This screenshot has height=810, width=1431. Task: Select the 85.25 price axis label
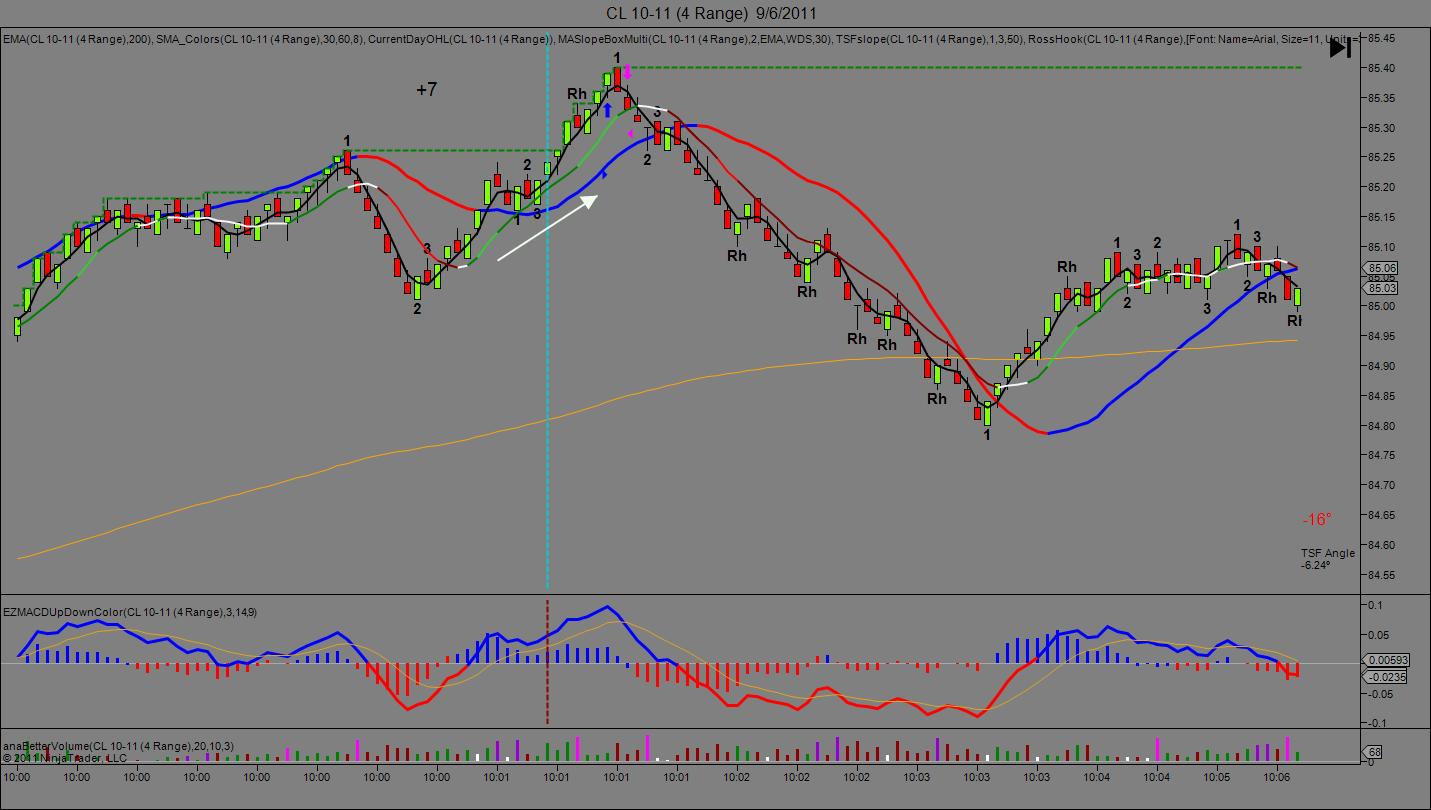click(x=1384, y=158)
